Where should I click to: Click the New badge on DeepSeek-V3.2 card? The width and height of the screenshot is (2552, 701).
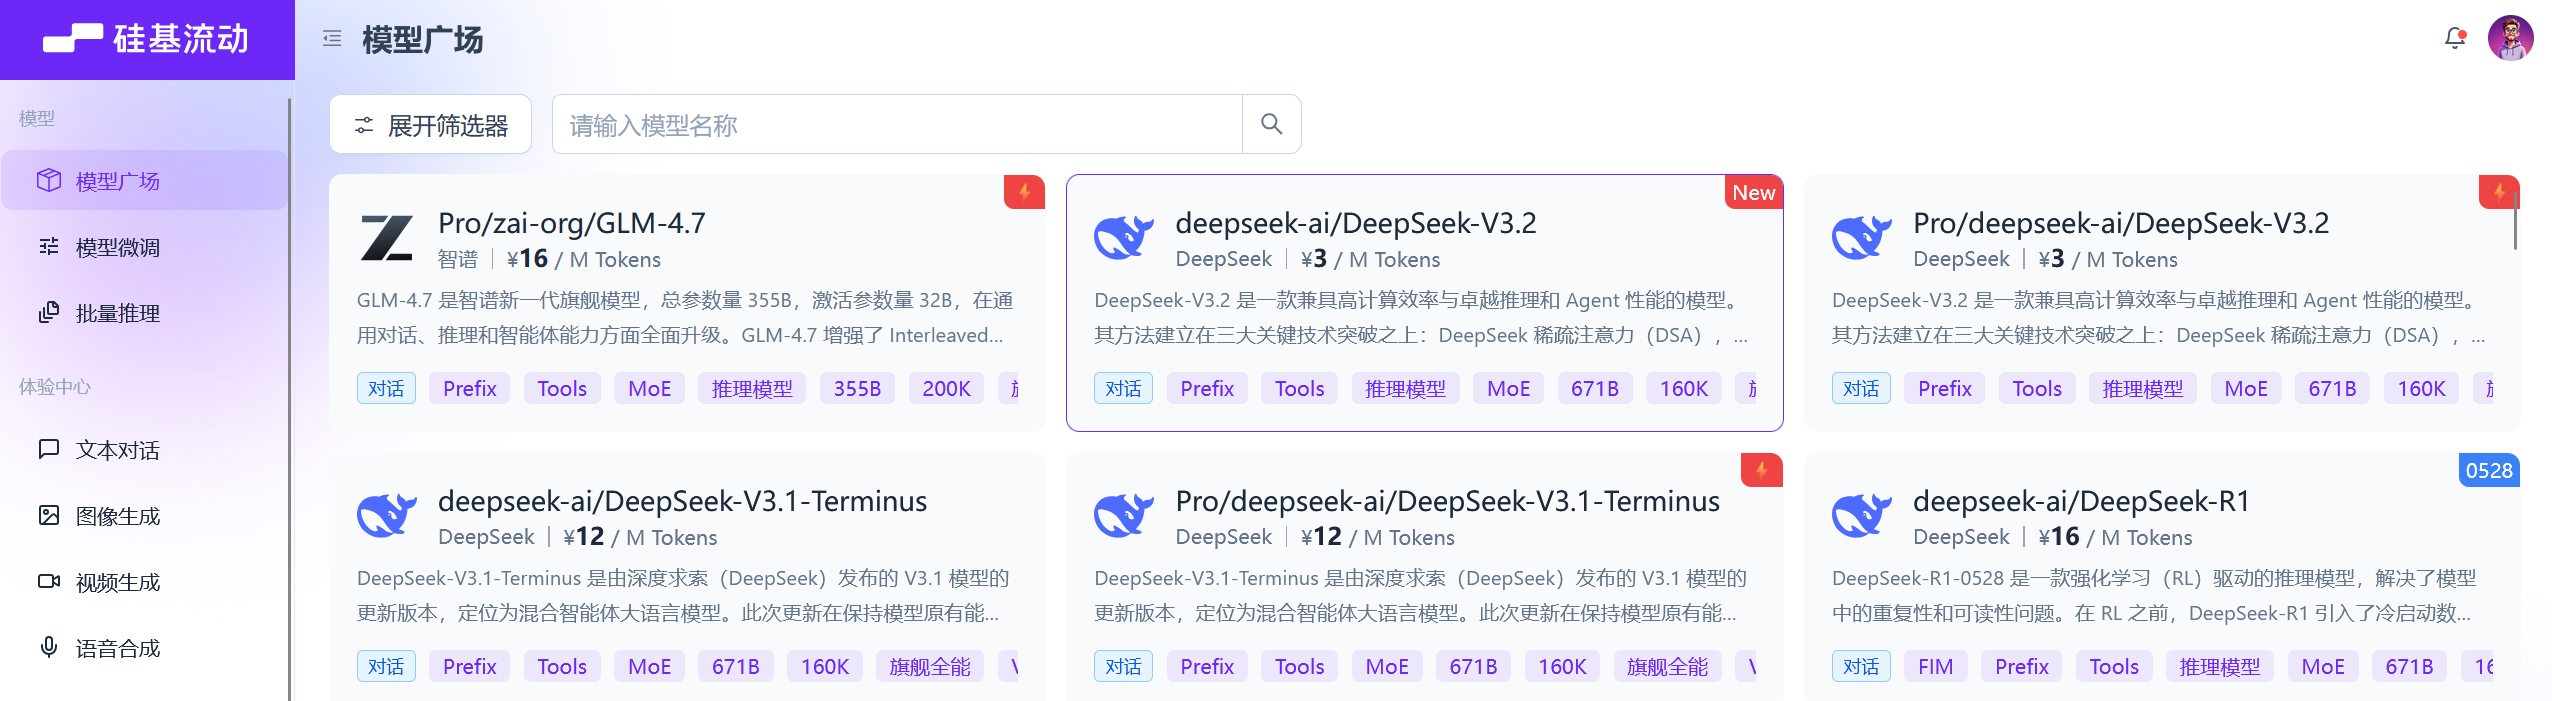click(1754, 192)
